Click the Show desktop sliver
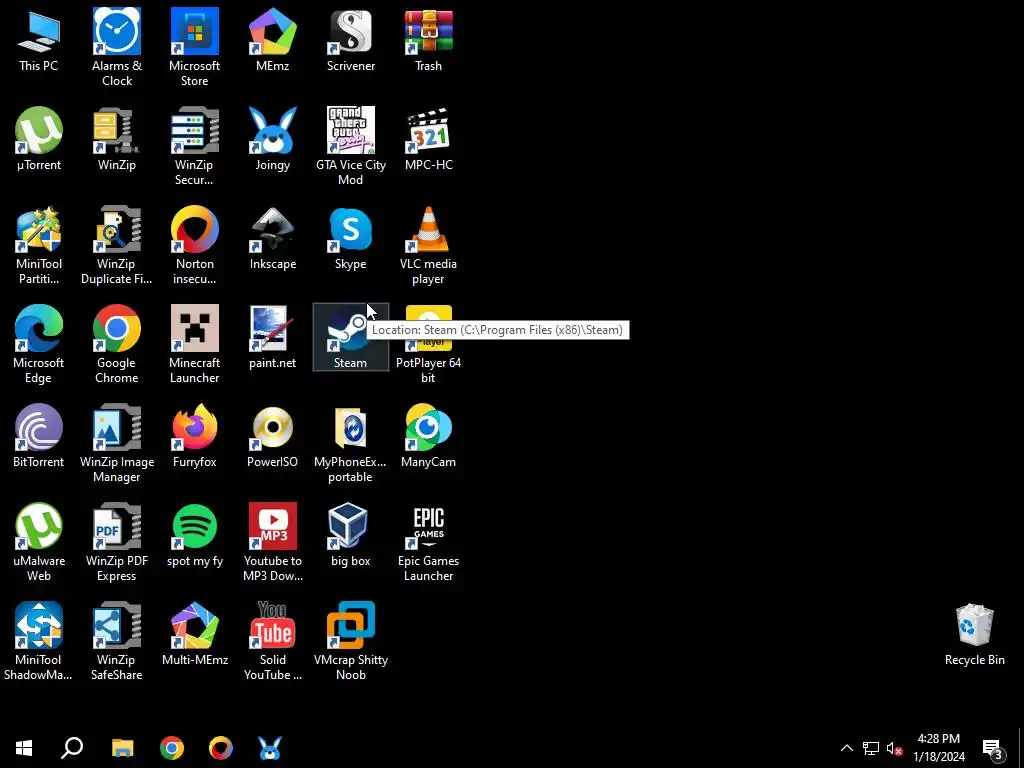Viewport: 1024px width, 768px height. pos(1020,748)
